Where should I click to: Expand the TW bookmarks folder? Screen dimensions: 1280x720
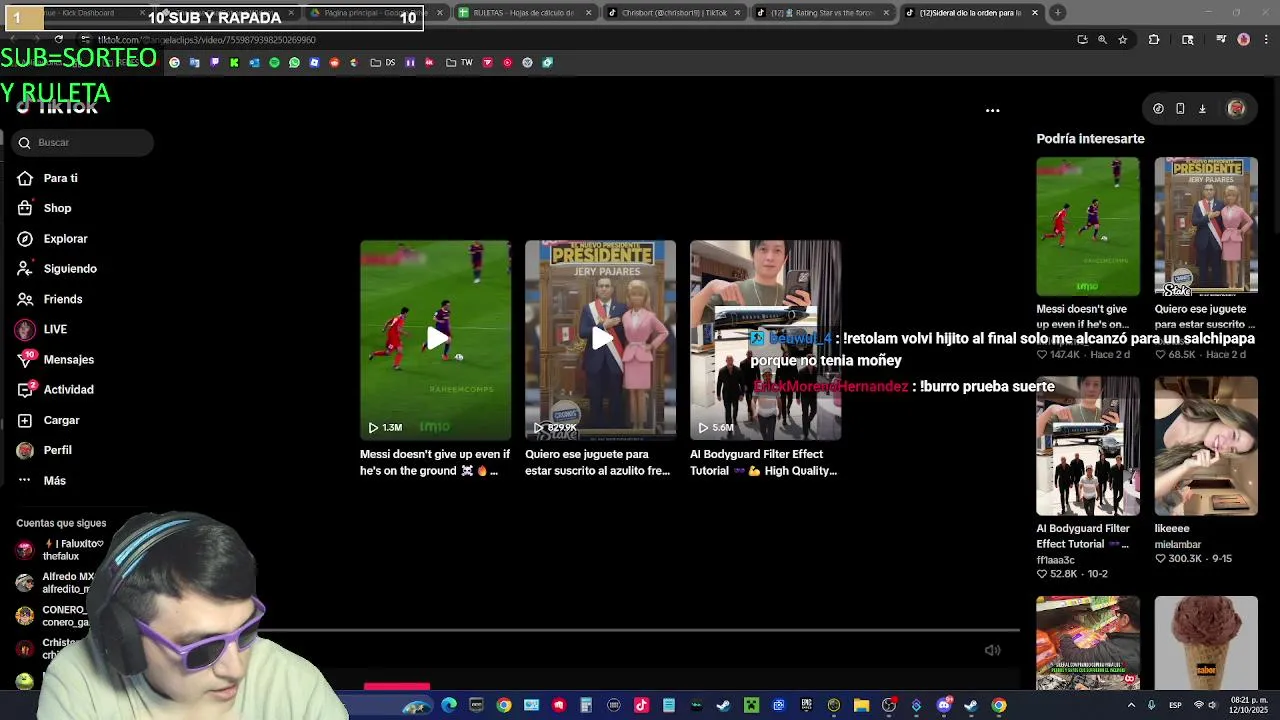point(459,62)
